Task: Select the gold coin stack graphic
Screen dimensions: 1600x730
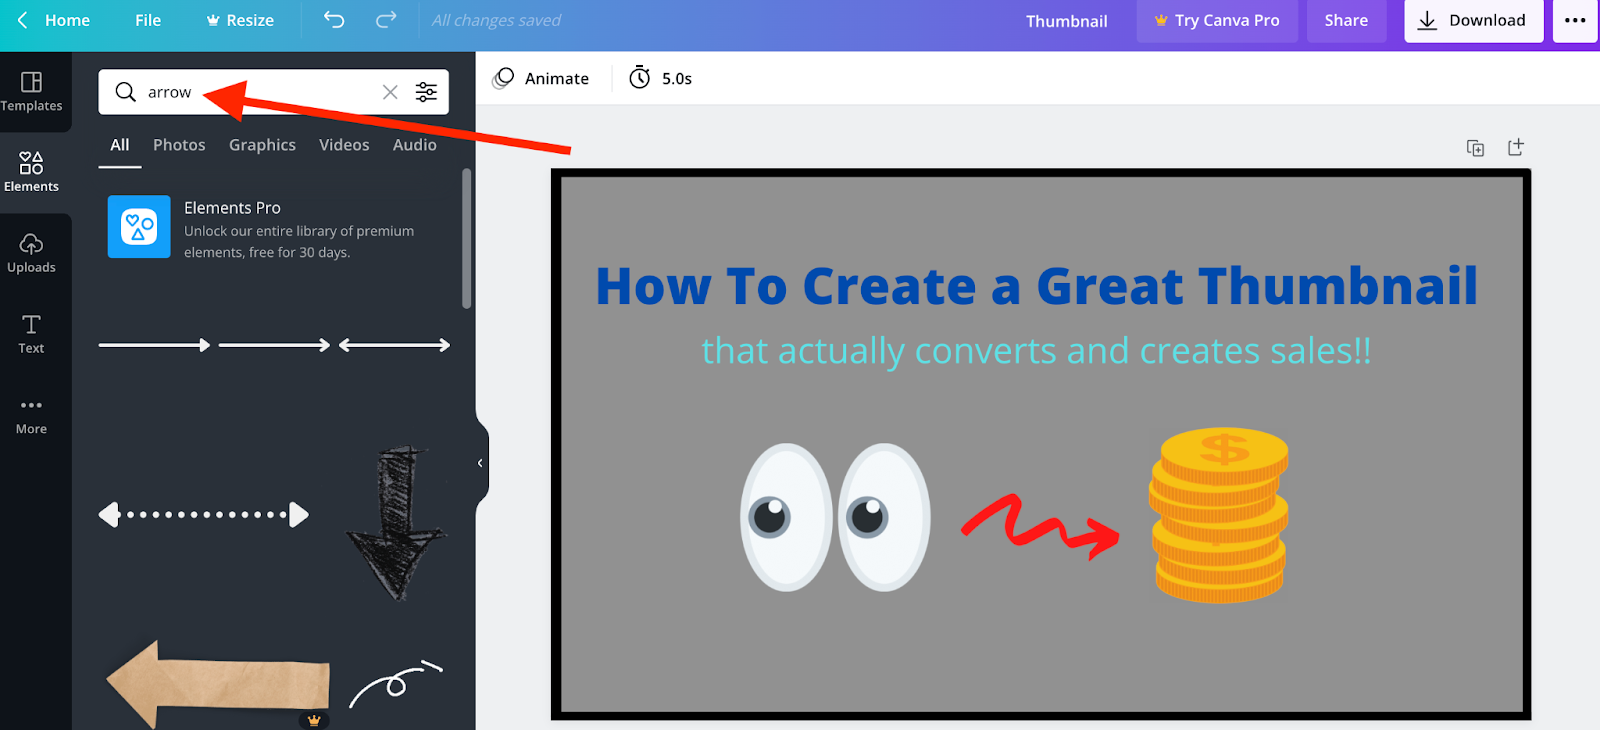Action: tap(1219, 515)
